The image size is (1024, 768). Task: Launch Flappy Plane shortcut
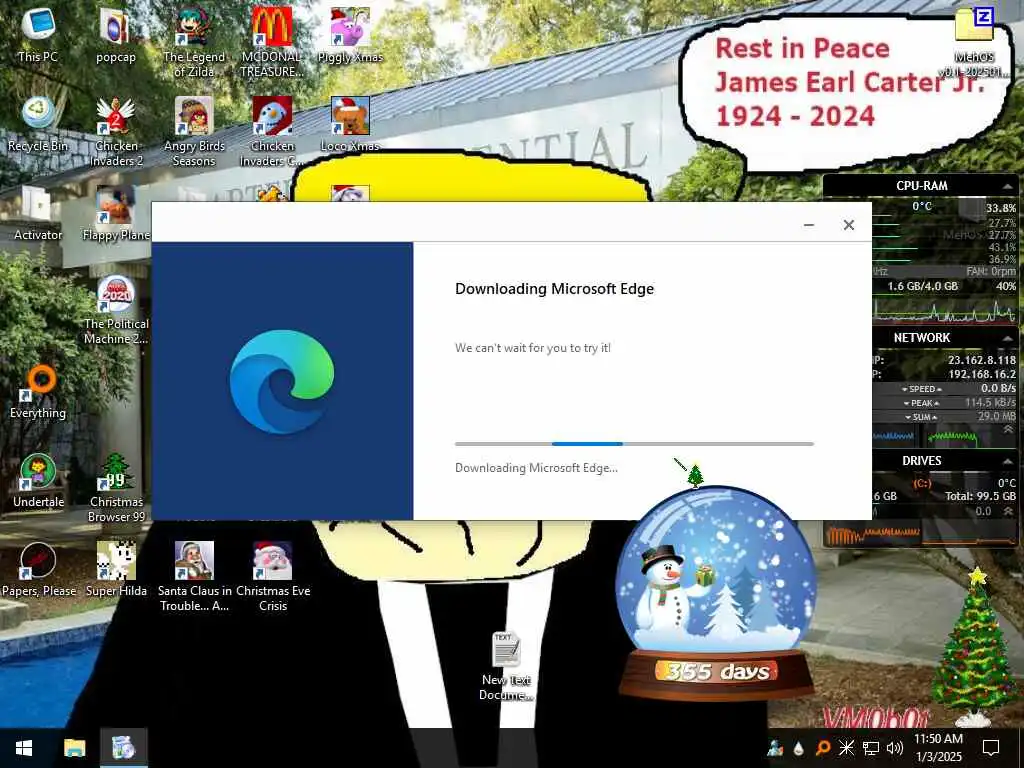(x=116, y=213)
